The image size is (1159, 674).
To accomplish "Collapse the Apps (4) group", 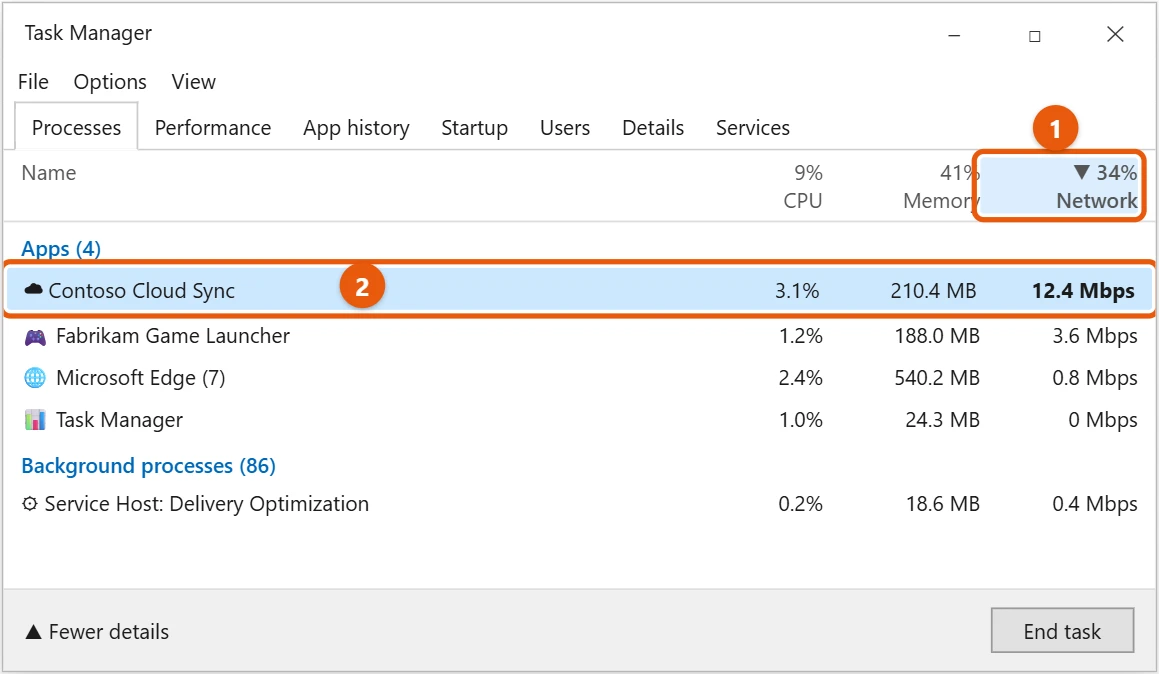I will [x=61, y=249].
